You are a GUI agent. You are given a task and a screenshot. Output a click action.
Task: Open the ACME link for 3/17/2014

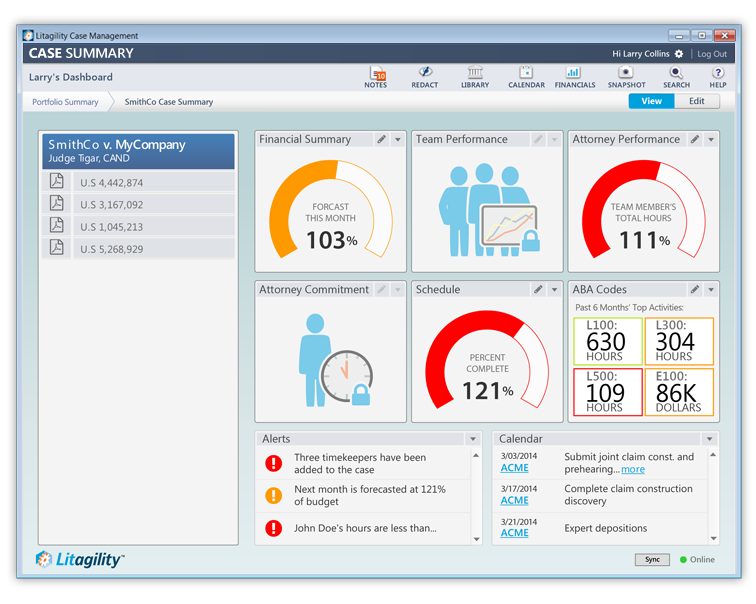coord(514,500)
